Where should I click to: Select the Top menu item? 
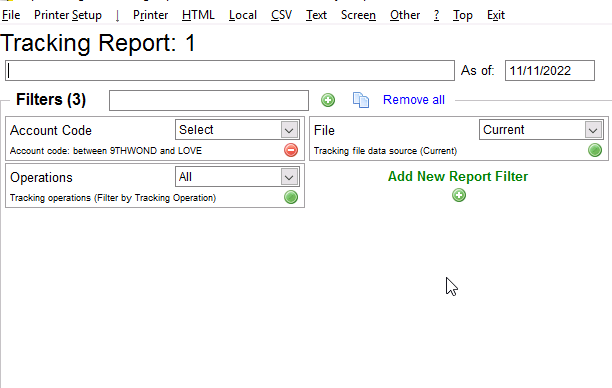coord(463,15)
